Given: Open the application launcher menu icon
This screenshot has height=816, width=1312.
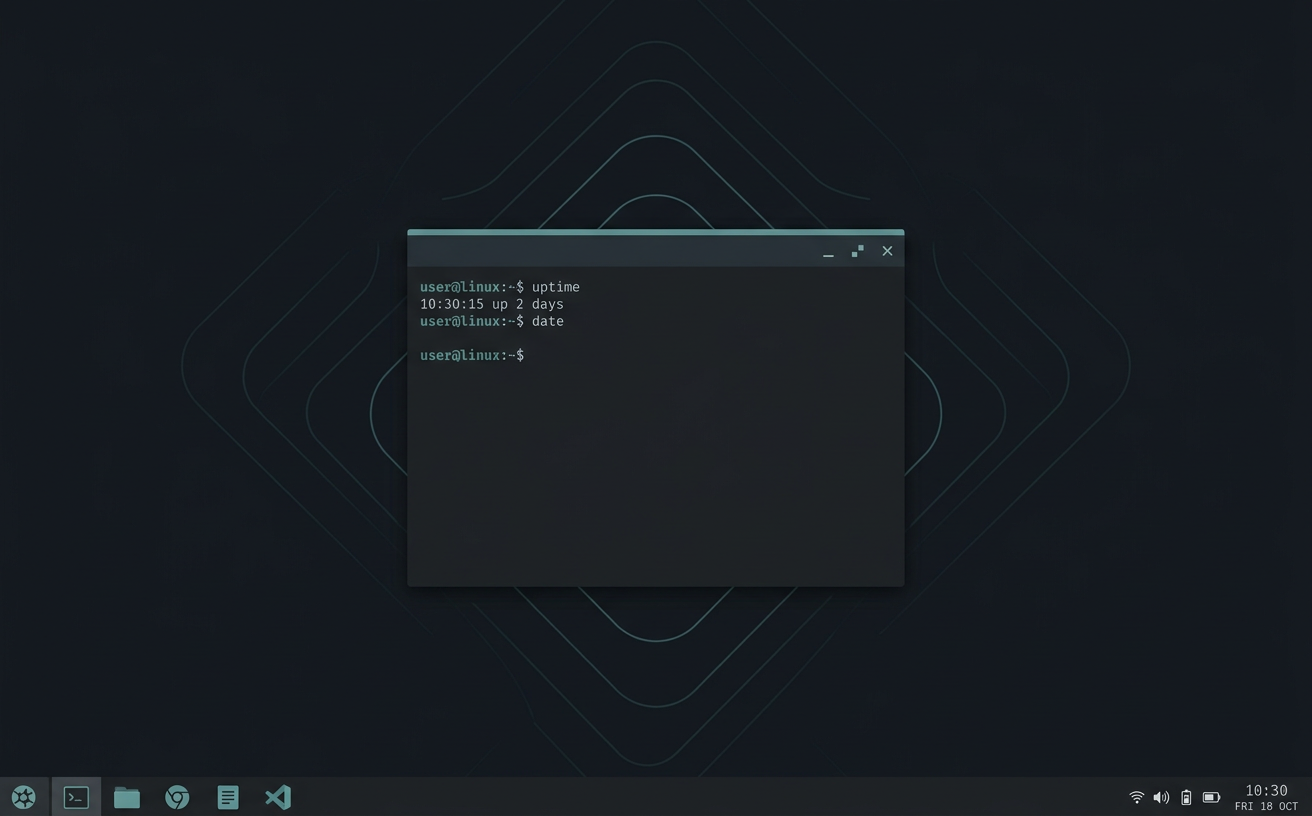Looking at the screenshot, I should pyautogui.click(x=24, y=797).
